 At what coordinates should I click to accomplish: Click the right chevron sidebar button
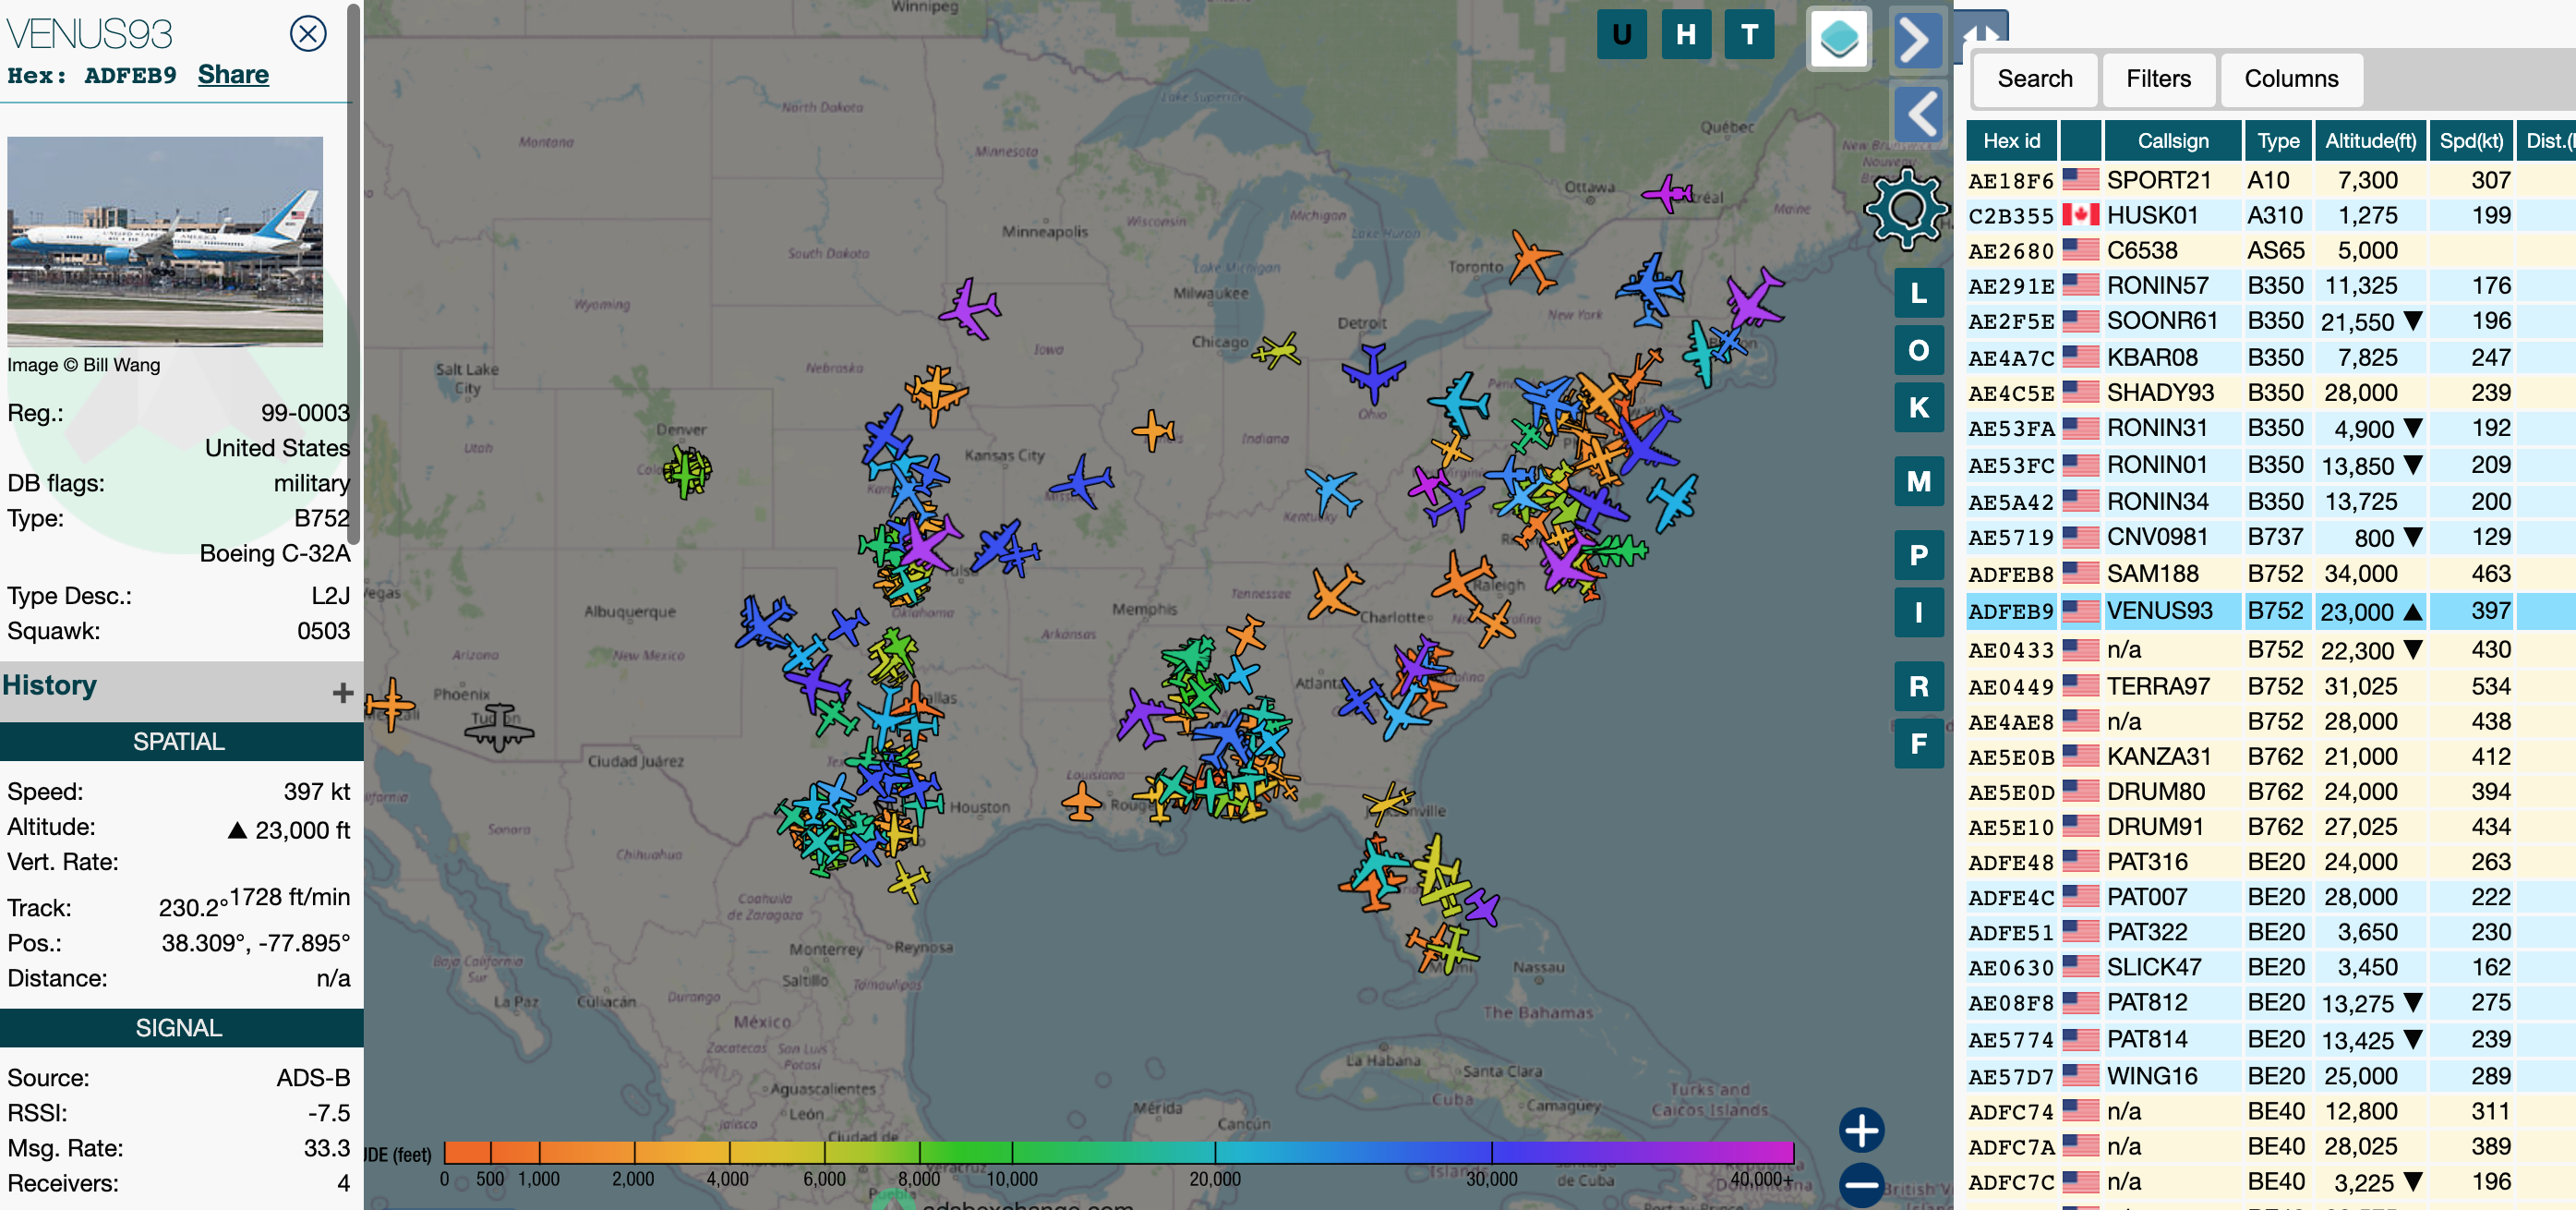click(1917, 40)
